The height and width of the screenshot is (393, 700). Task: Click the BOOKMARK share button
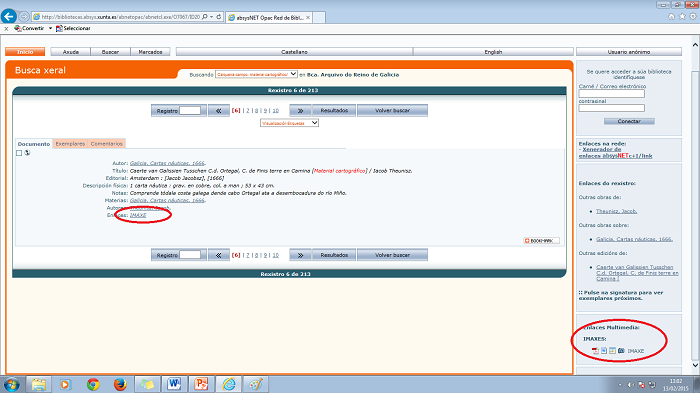[541, 241]
